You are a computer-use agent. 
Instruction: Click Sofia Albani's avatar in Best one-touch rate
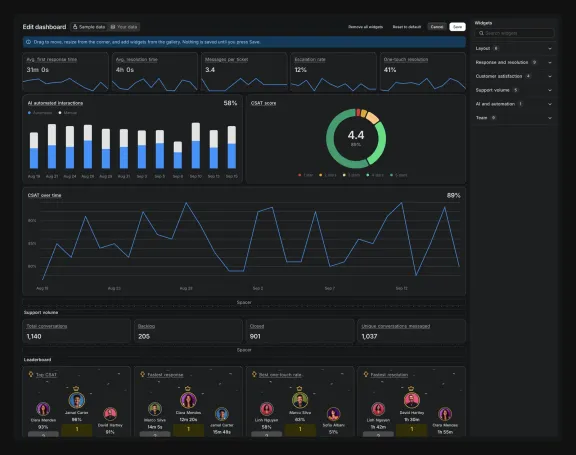coord(334,414)
